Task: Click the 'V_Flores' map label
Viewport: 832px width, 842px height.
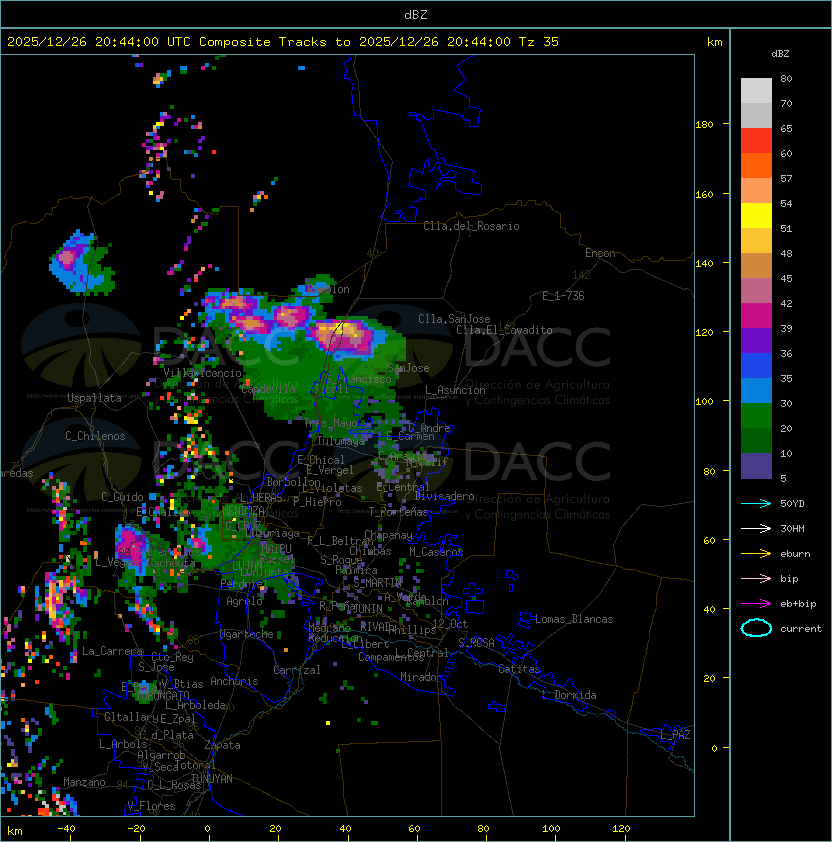Action: click(x=151, y=806)
